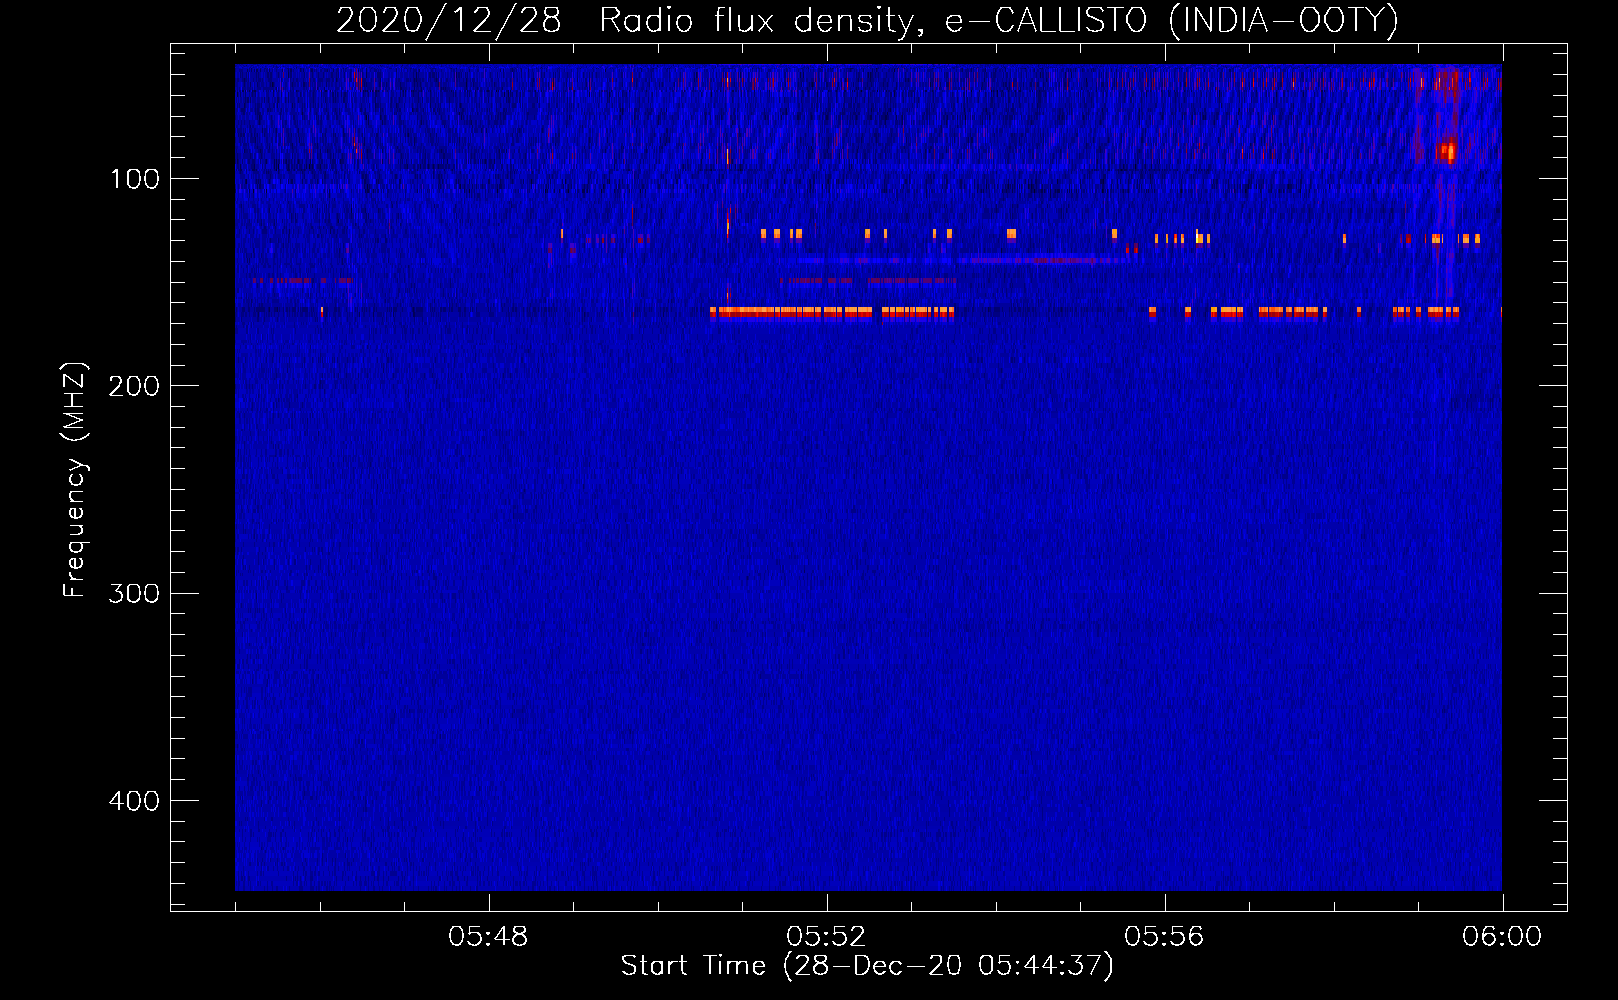Click the 400 frequency tick label
This screenshot has height=1000, width=1618.
click(135, 801)
